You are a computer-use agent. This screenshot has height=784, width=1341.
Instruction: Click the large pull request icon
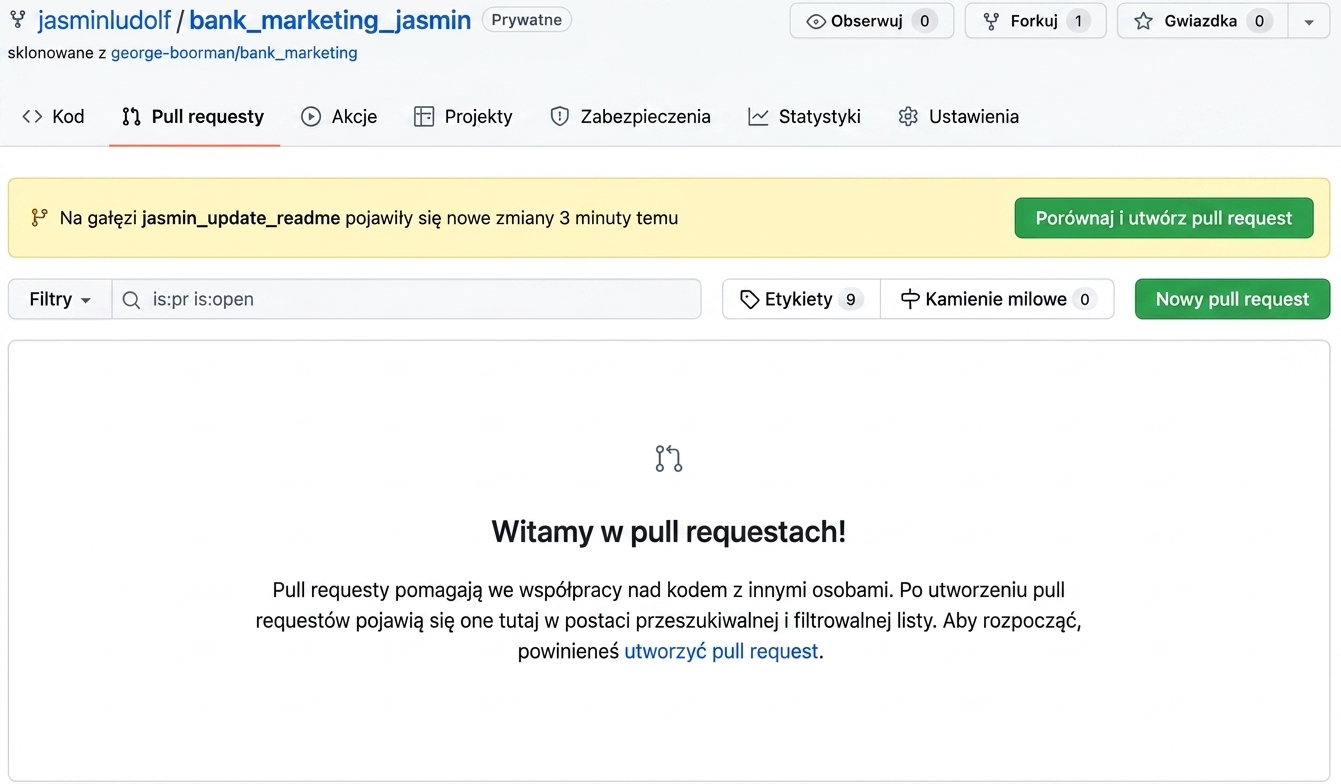[x=669, y=458]
